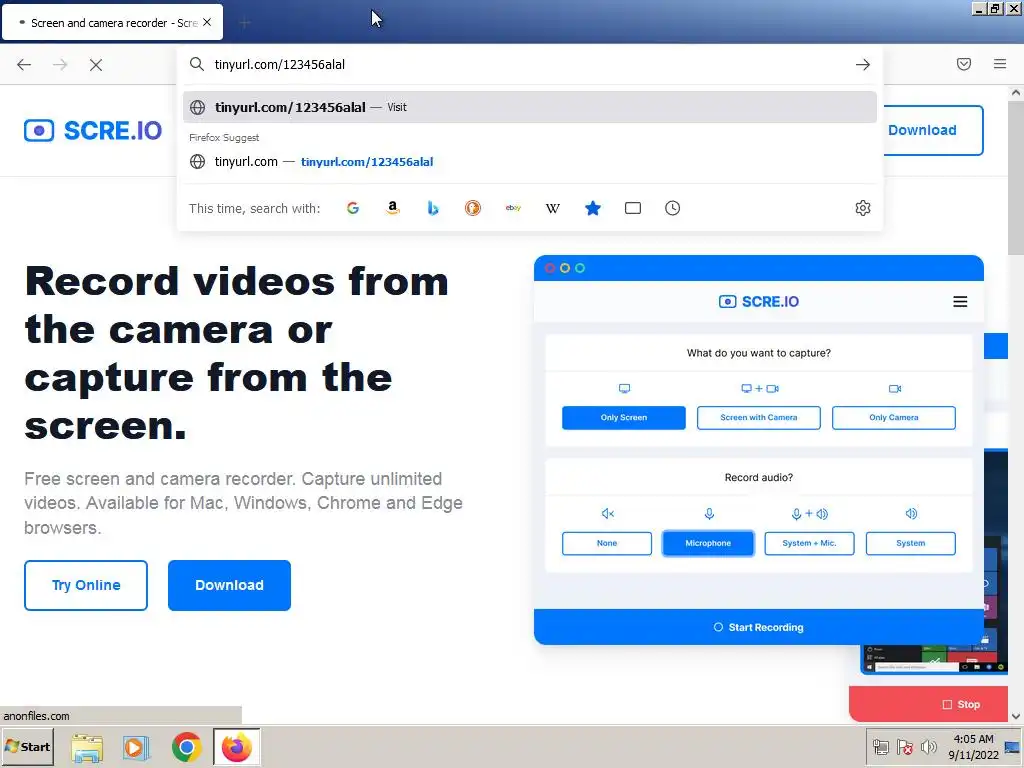Search open tabs using the tab icon

tap(633, 208)
